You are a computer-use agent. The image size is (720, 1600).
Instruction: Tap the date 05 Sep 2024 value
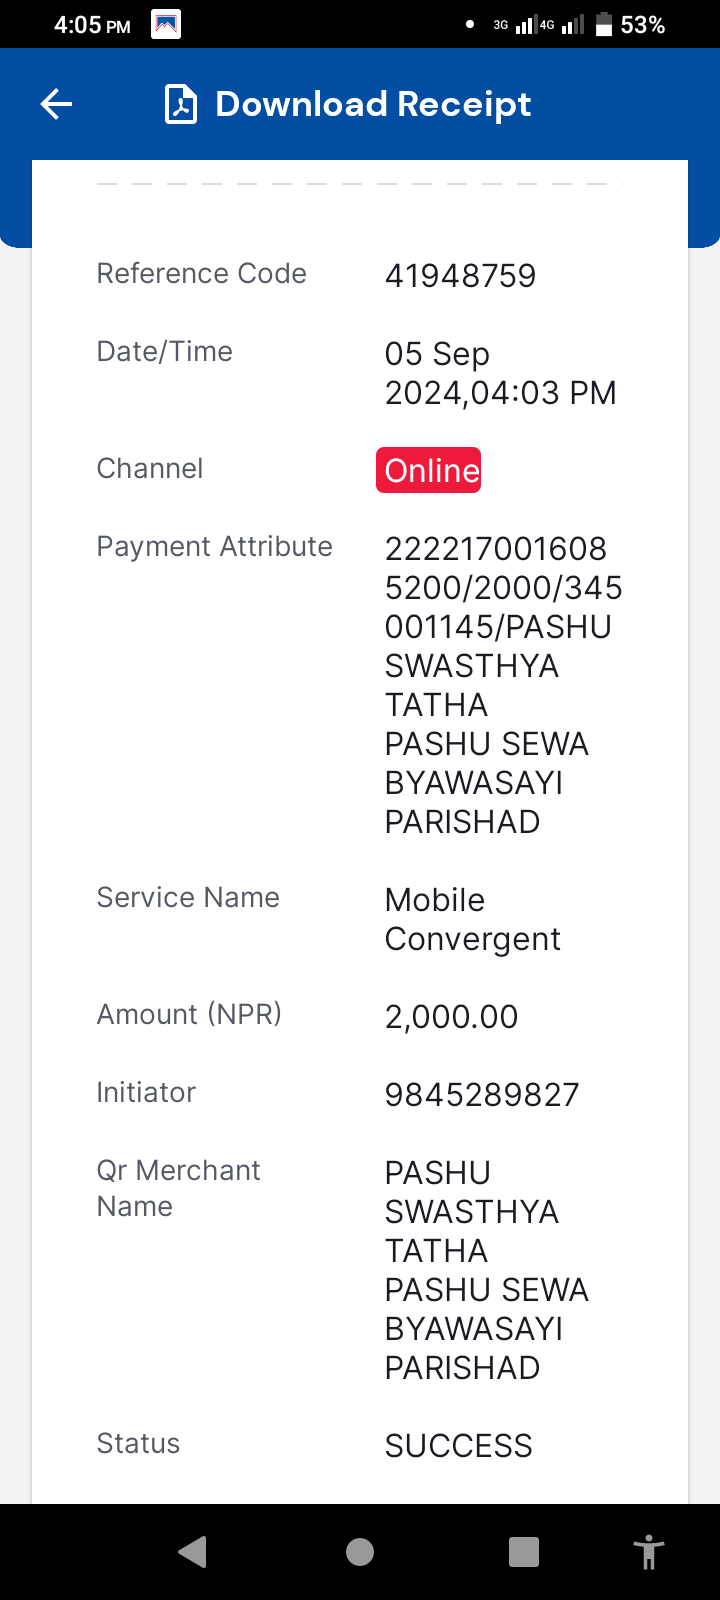coord(501,373)
